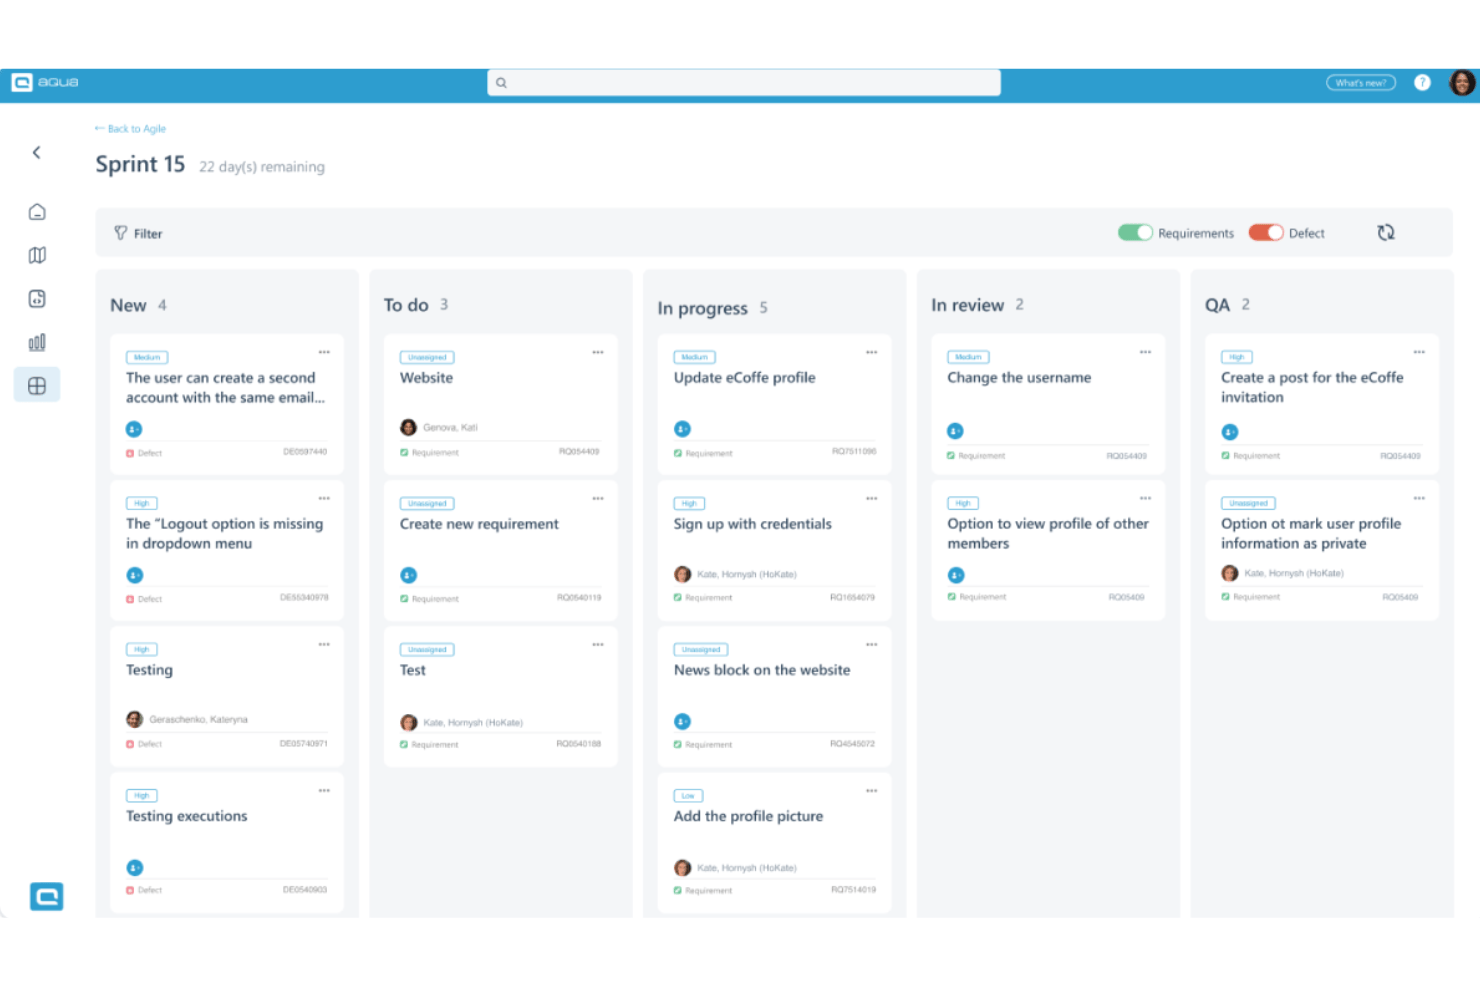The image size is (1480, 987).
Task: Click Genova, Kati assignee avatar on Website card
Action: click(409, 428)
